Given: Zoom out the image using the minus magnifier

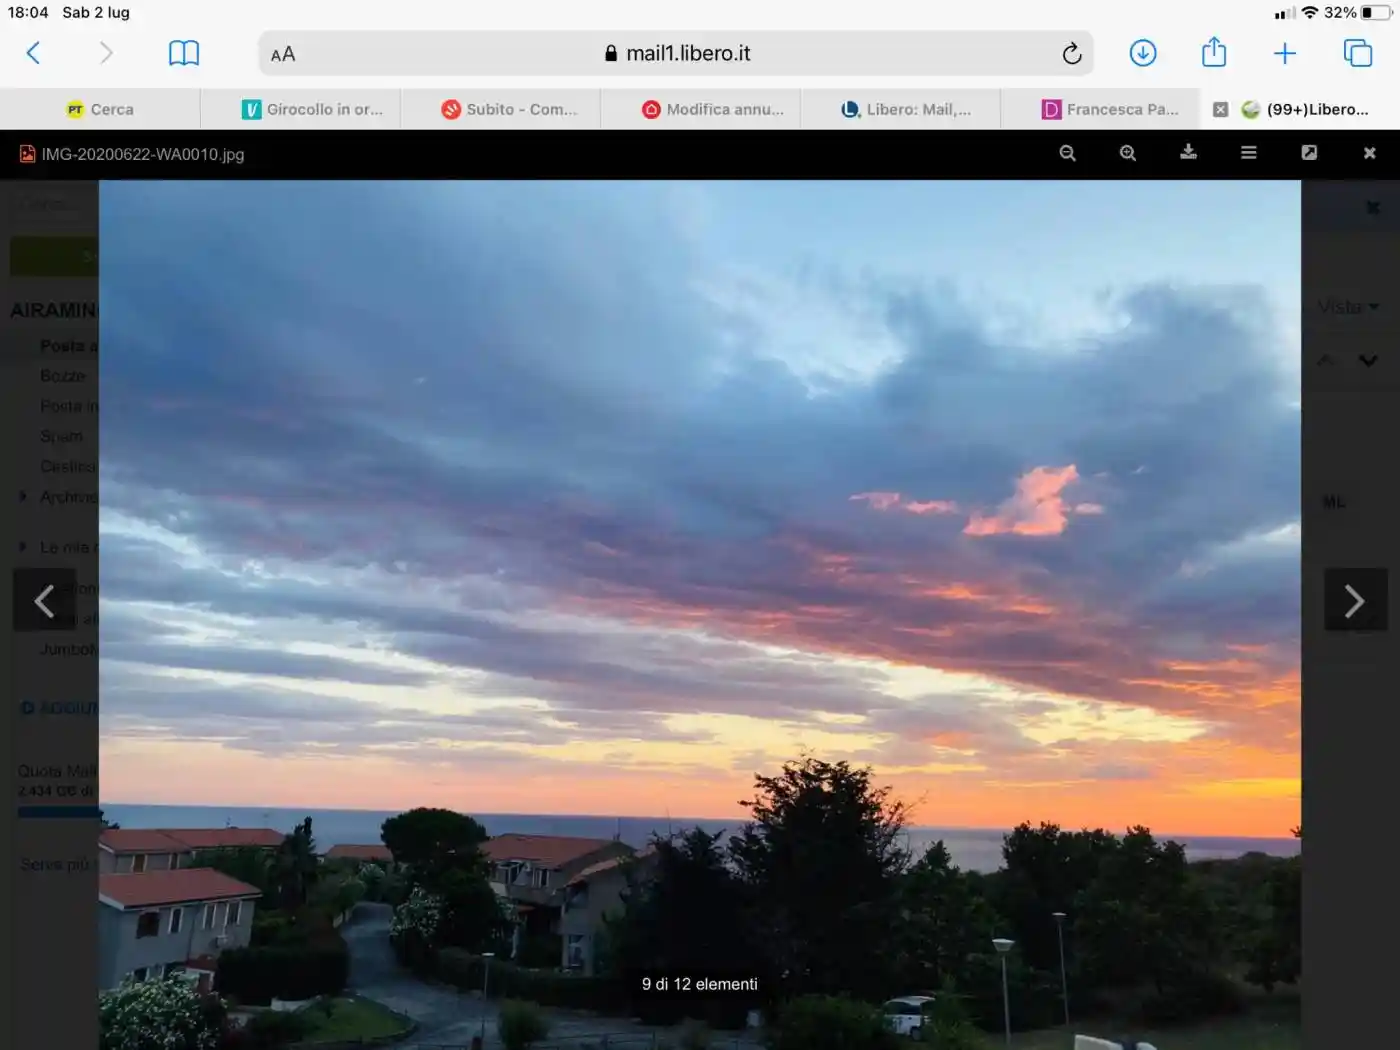Looking at the screenshot, I should point(1067,153).
